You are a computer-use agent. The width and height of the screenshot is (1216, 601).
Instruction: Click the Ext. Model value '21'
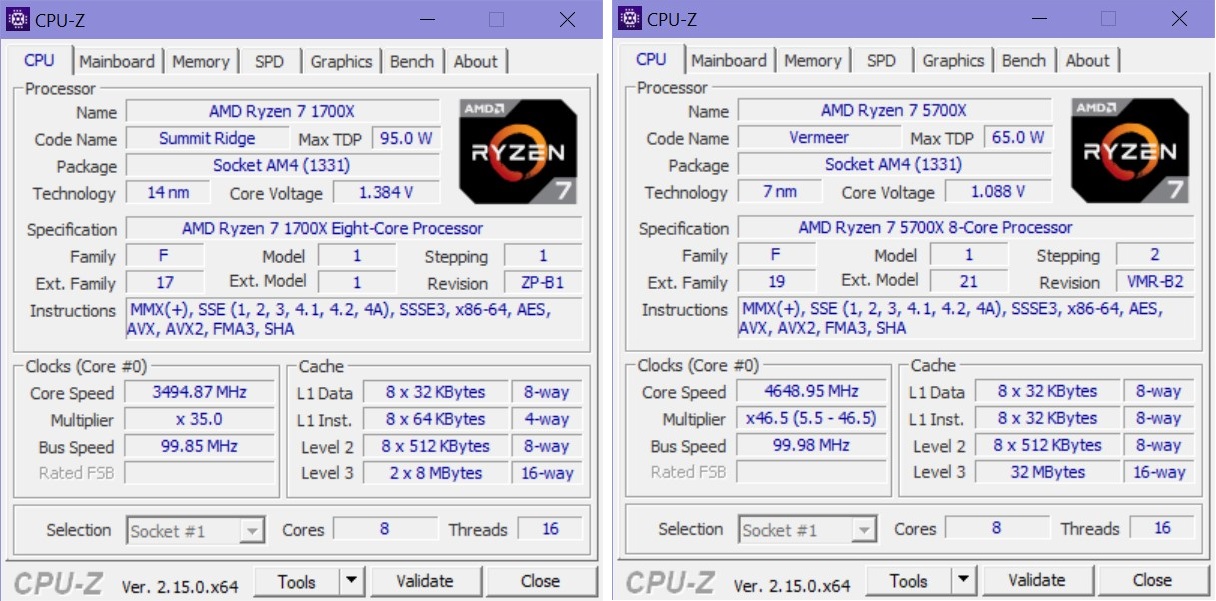(x=969, y=282)
